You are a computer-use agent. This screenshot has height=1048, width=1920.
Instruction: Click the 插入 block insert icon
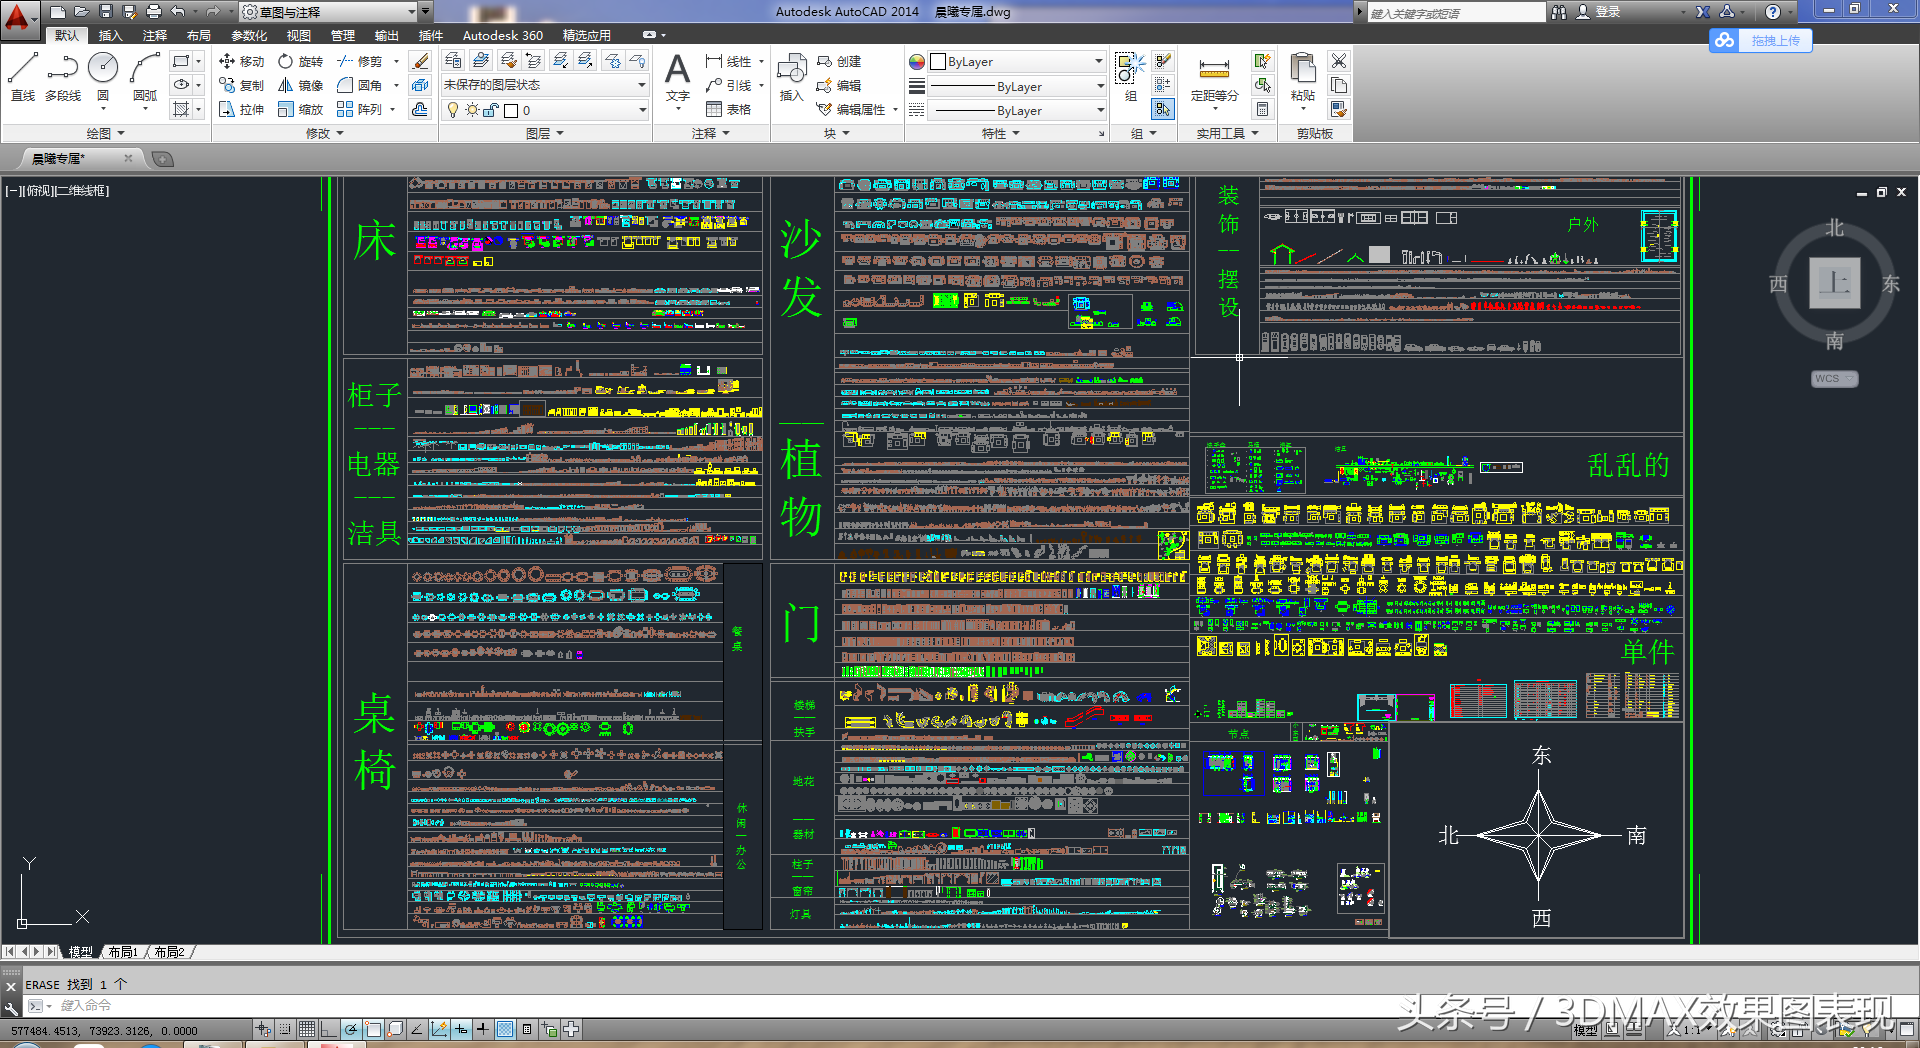(791, 78)
